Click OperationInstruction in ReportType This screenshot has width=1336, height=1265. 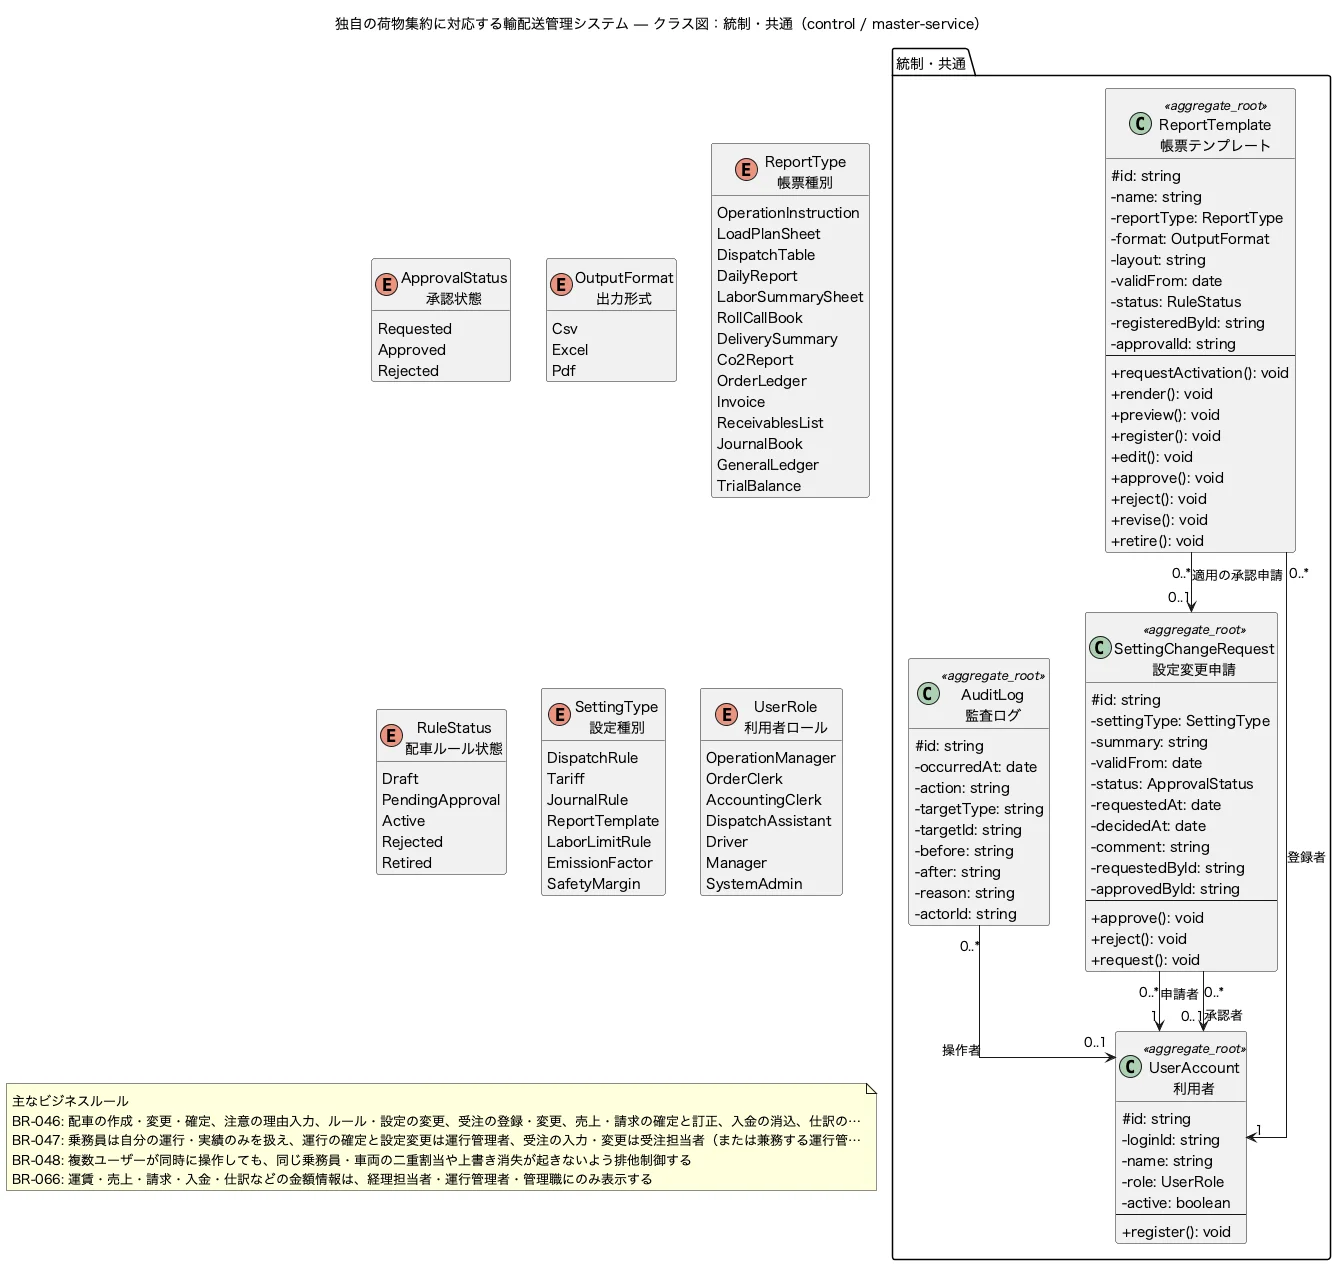tap(788, 213)
